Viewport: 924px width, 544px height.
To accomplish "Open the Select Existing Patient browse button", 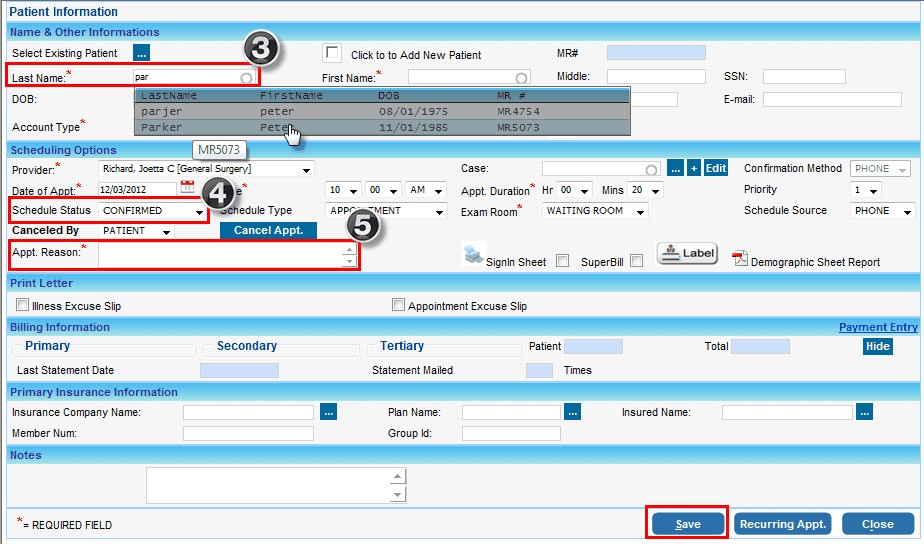I will [x=141, y=53].
